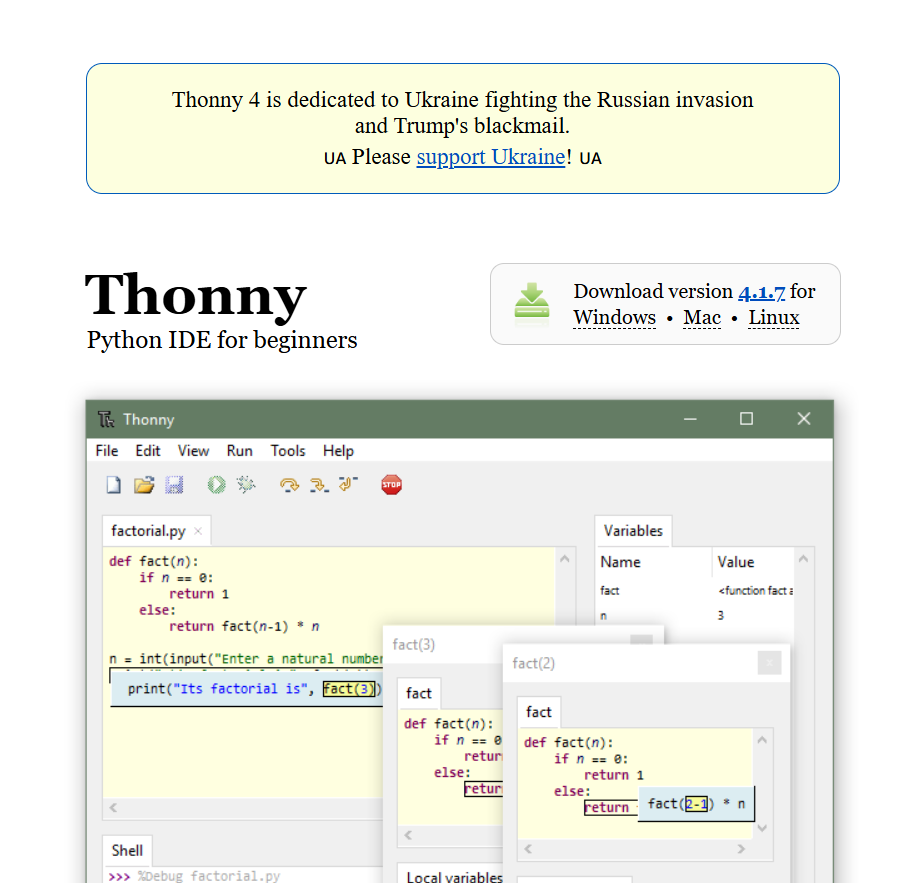906x883 pixels.
Task: Select the Variables panel tab
Action: 633,530
